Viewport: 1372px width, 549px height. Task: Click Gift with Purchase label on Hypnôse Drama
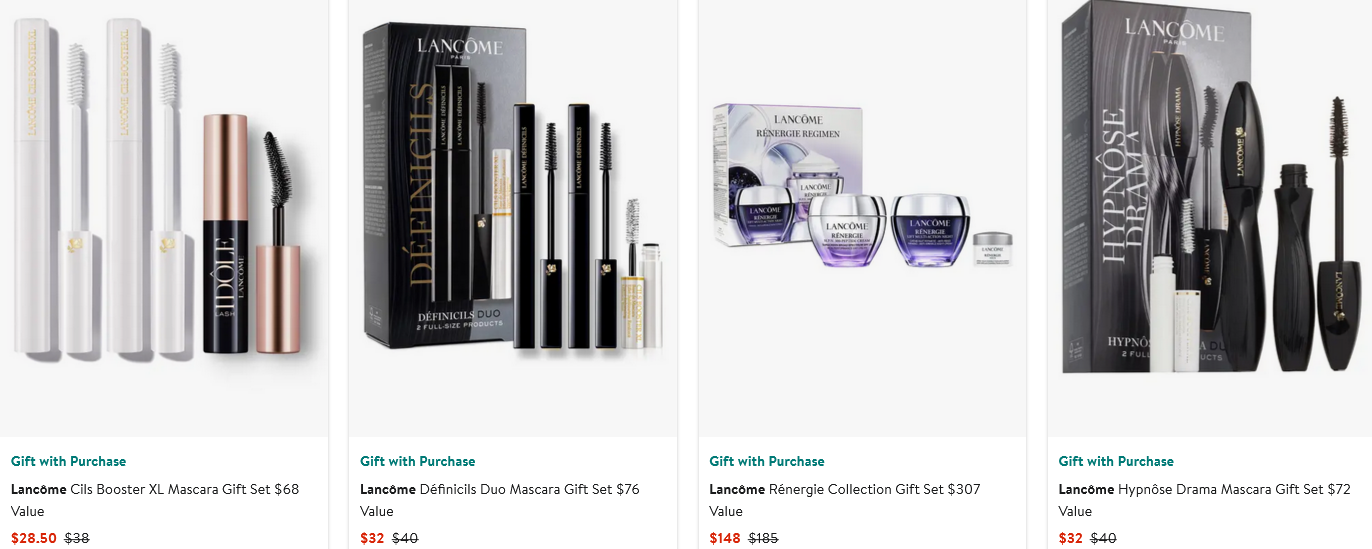pos(1117,461)
